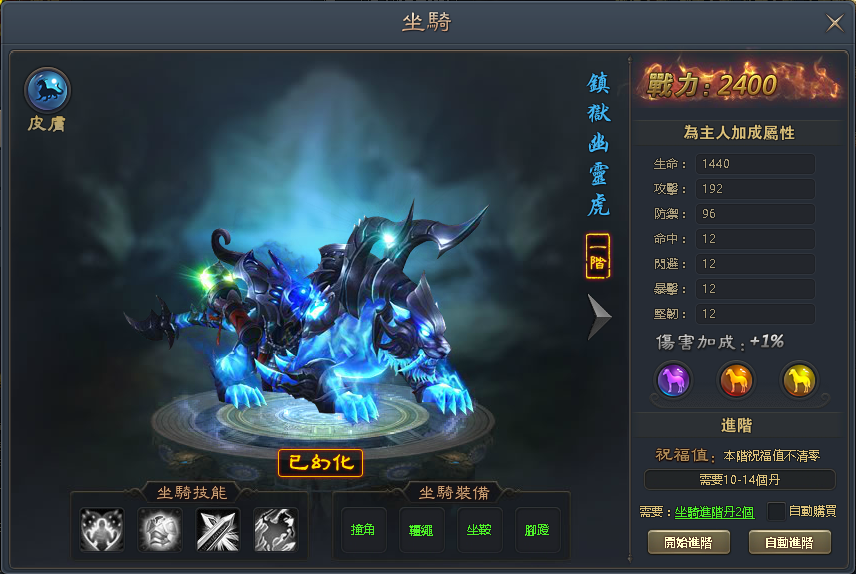
Task: Select the crossed swords mount skill icon
Action: [x=218, y=529]
